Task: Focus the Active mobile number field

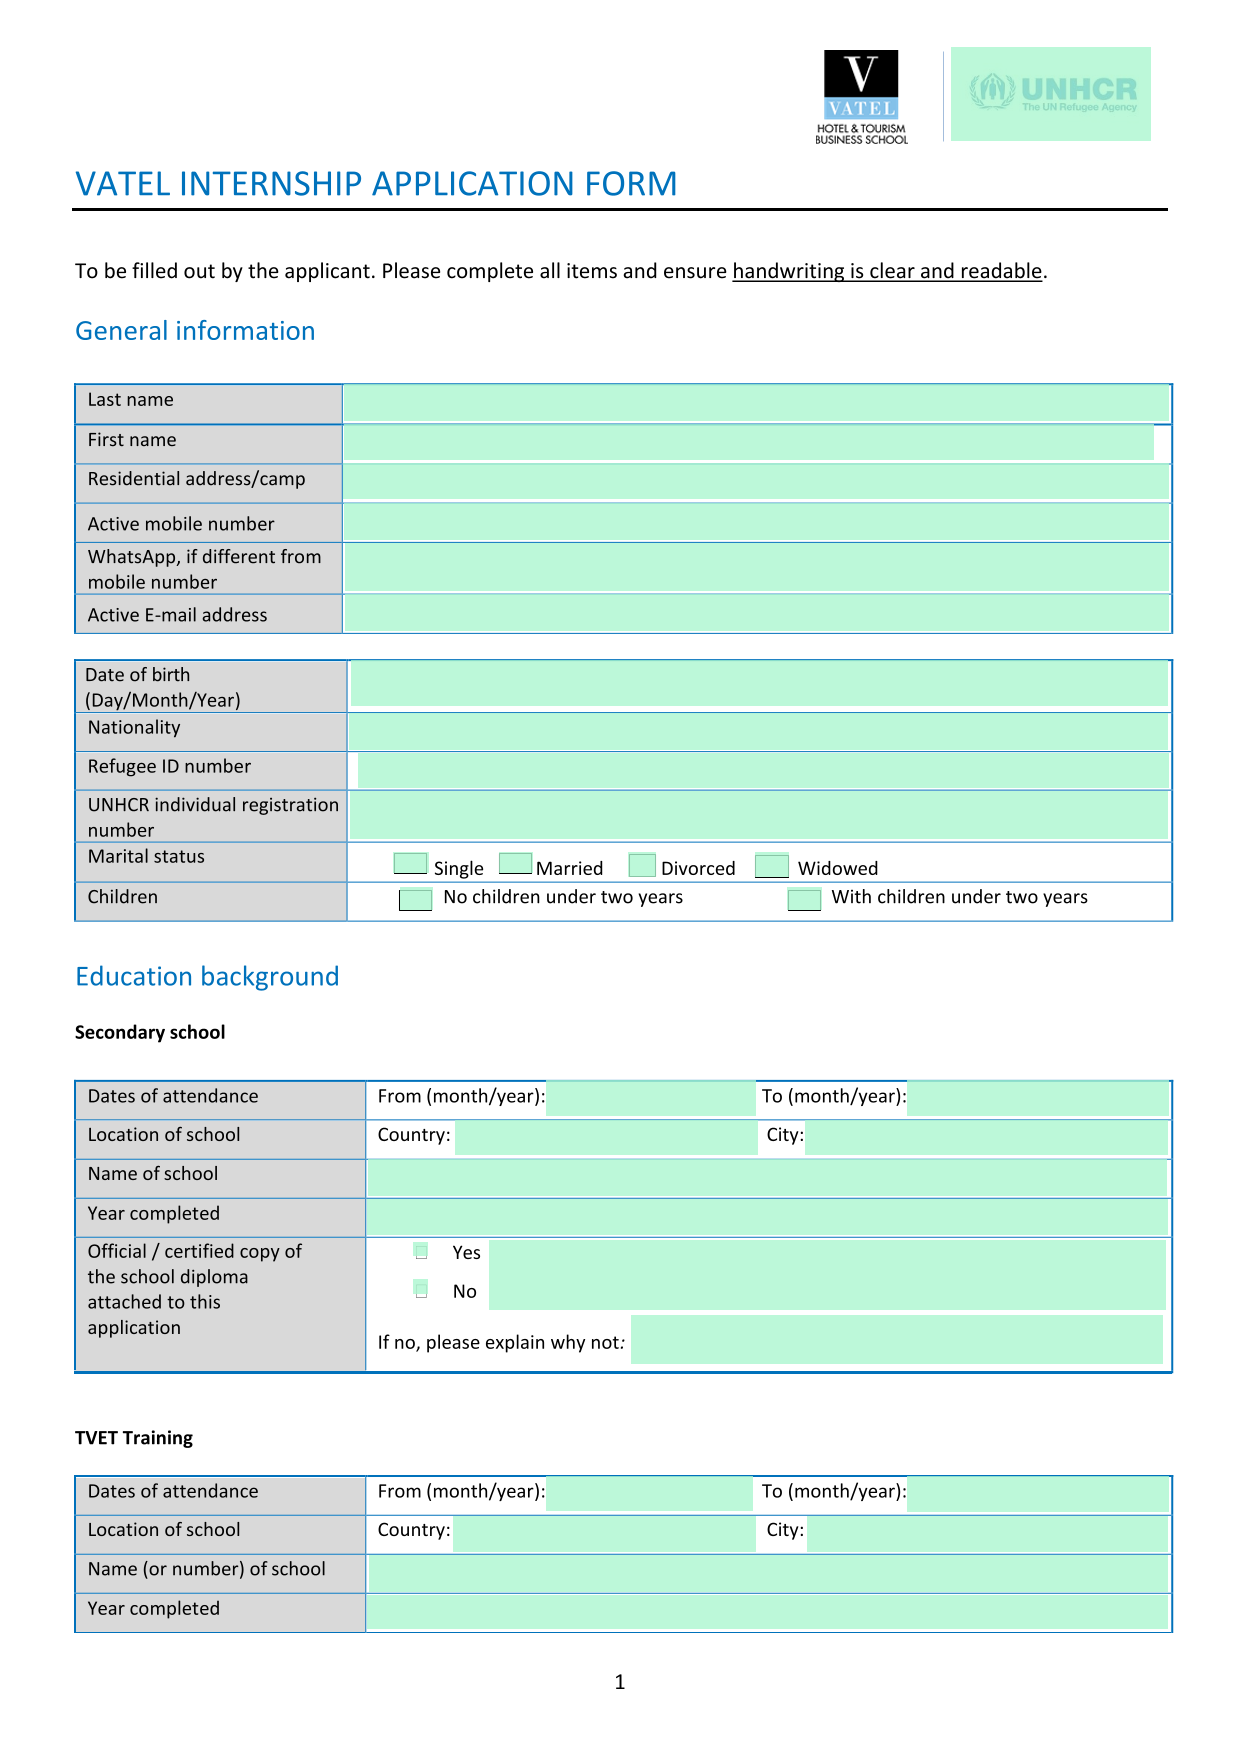Action: point(756,522)
